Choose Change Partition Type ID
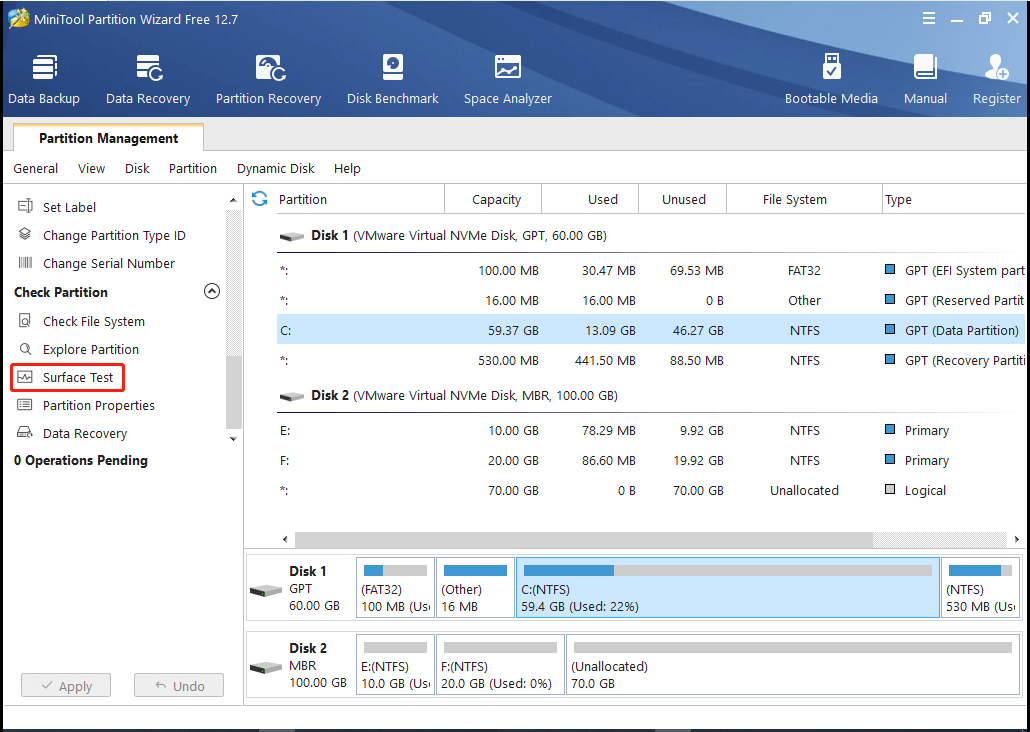Viewport: 1030px width, 732px height. coord(114,235)
